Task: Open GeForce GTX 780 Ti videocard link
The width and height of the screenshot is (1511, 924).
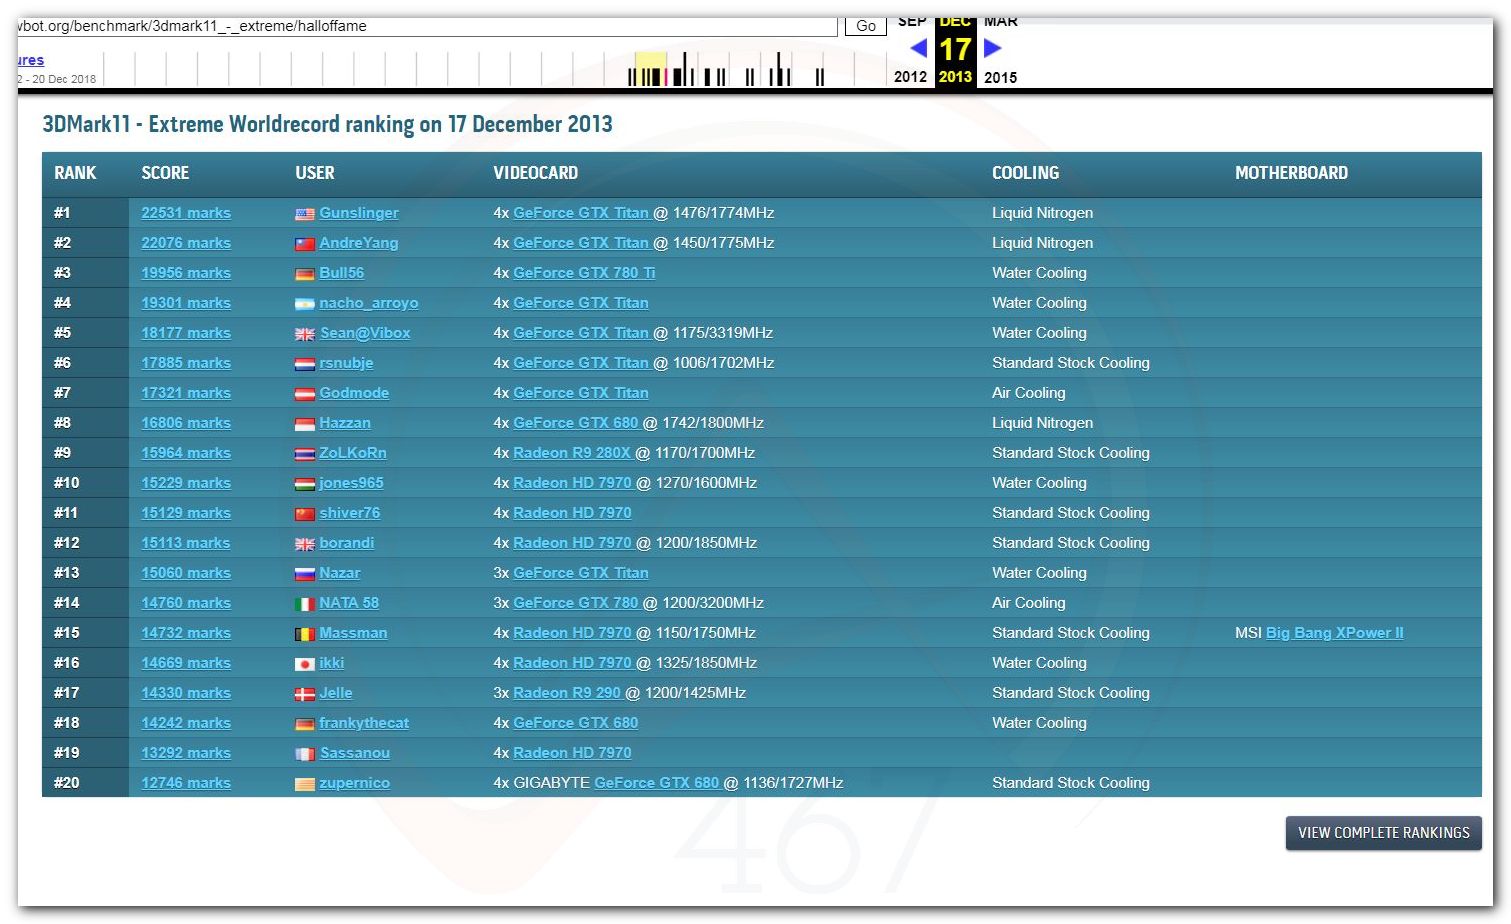Action: pos(584,273)
